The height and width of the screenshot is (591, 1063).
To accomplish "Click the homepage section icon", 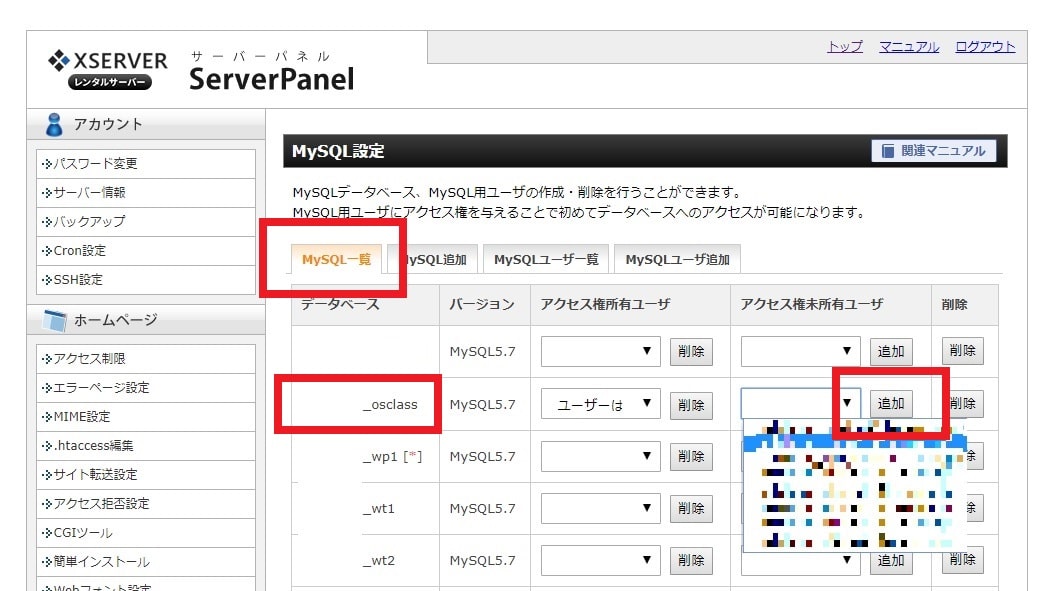I will 55,320.
